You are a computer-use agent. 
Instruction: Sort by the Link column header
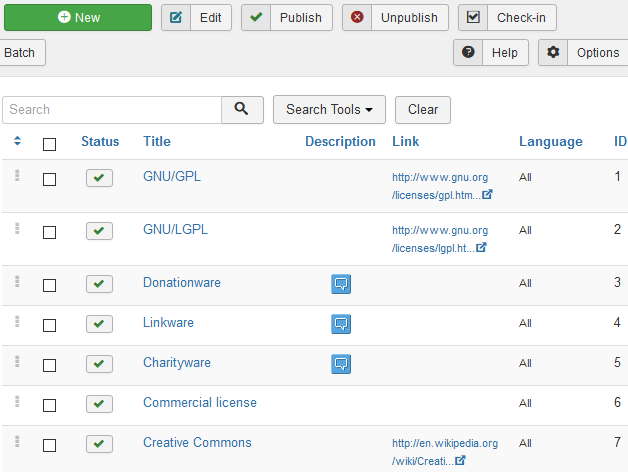click(x=405, y=141)
